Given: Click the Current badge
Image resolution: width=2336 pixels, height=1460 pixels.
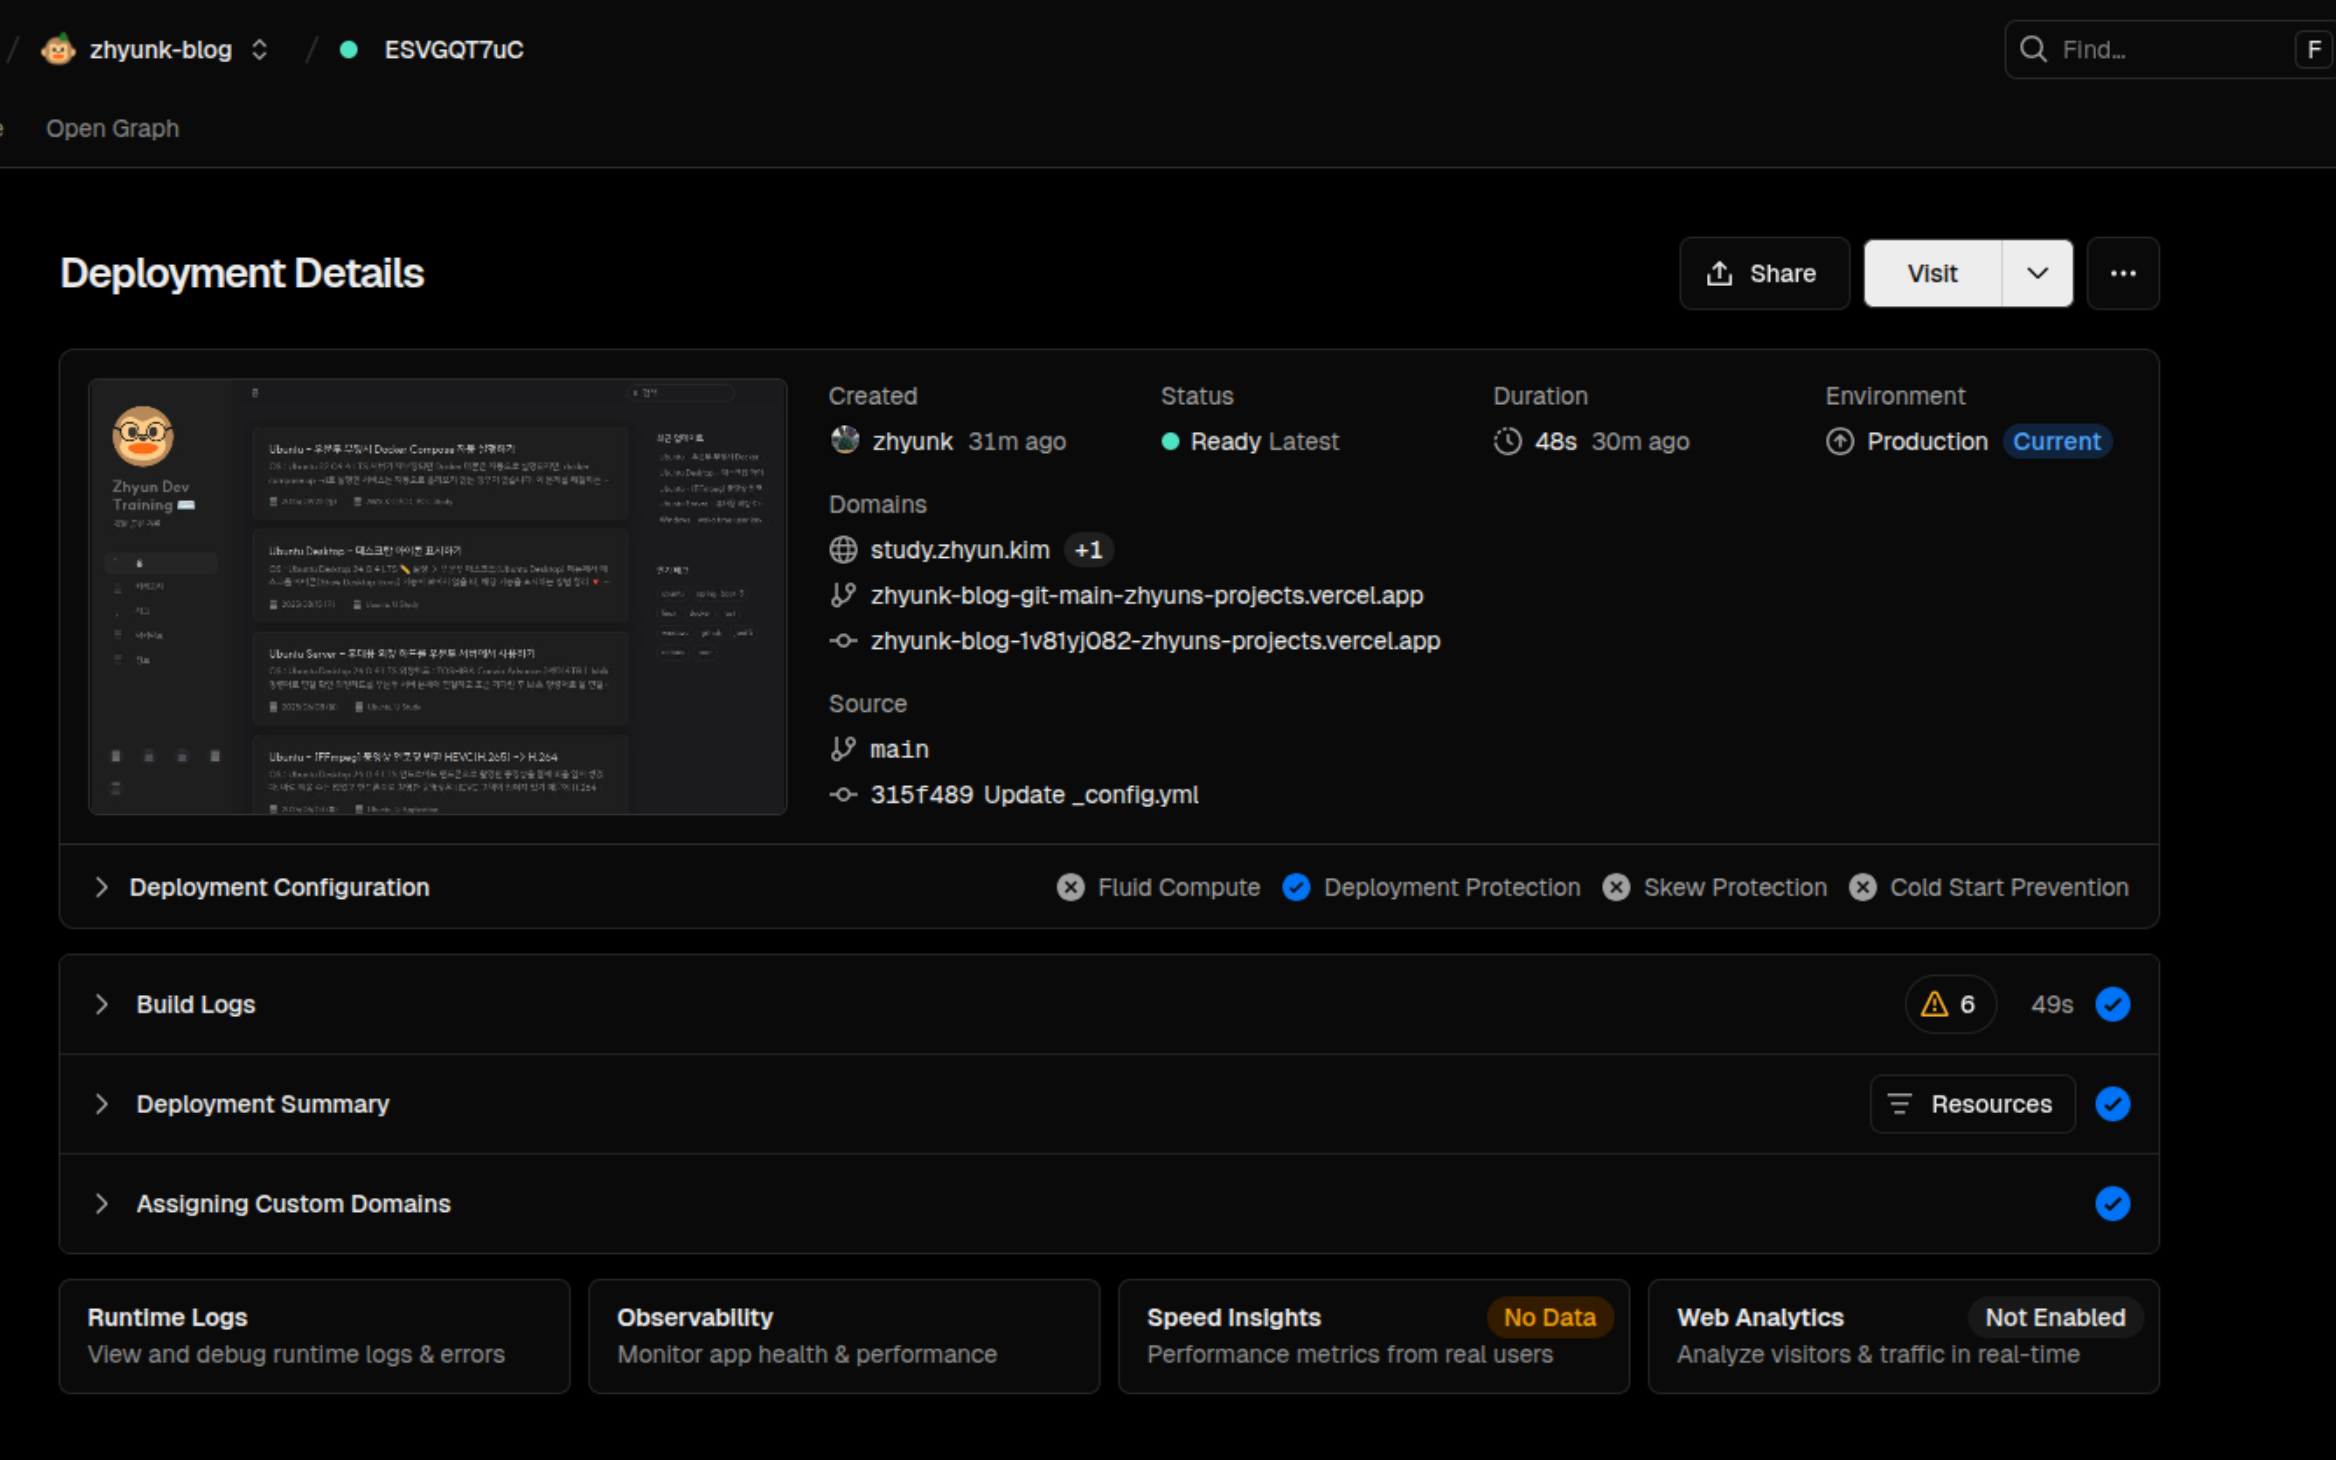Looking at the screenshot, I should pos(2056,441).
